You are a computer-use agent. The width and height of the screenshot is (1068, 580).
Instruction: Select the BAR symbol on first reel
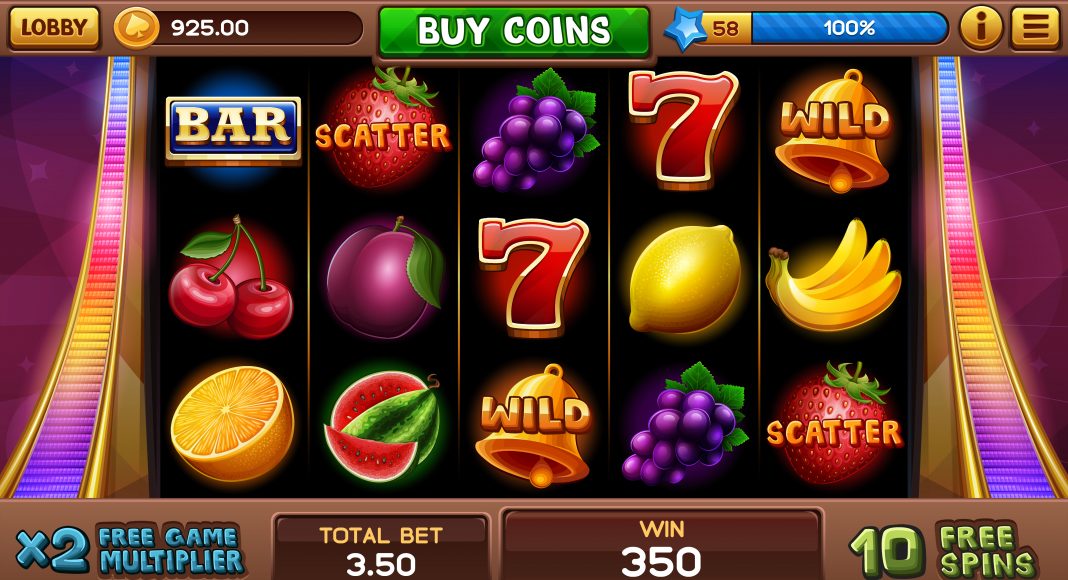coord(233,129)
